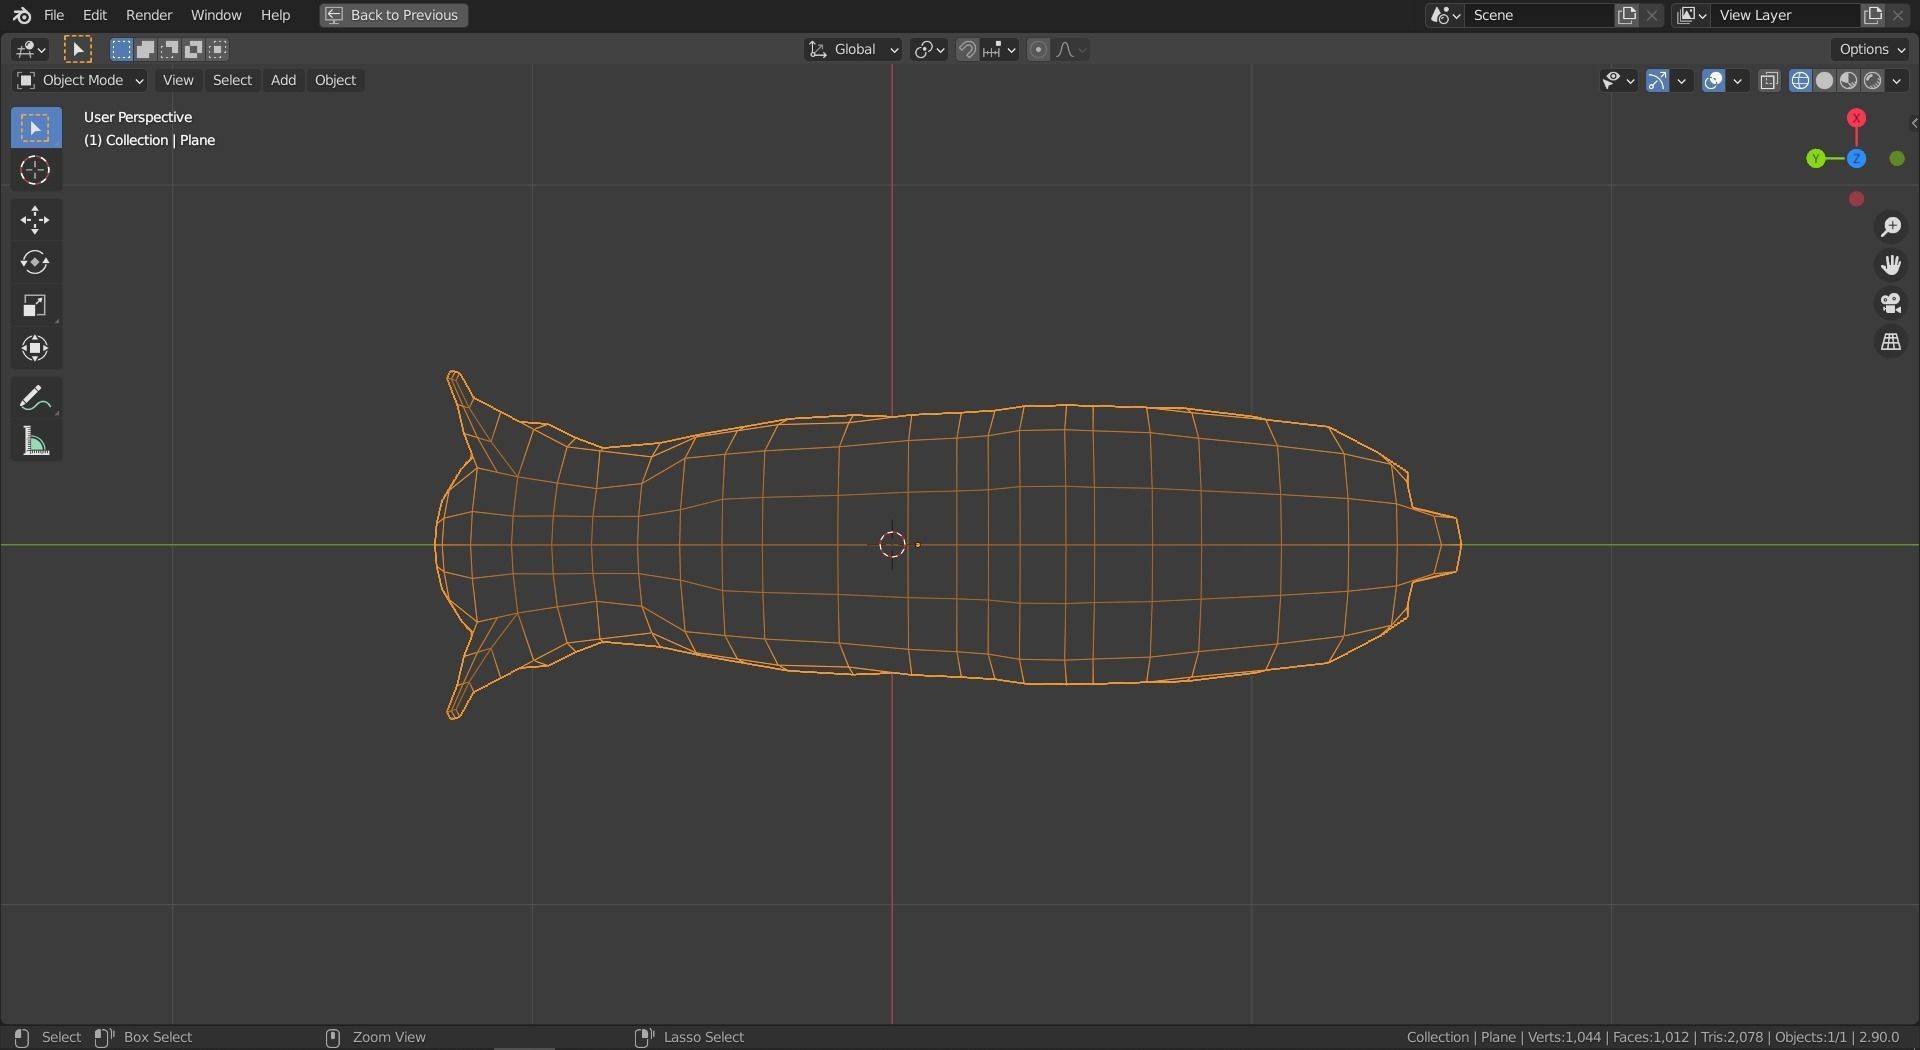The height and width of the screenshot is (1050, 1920).
Task: Open the viewport Object menu
Action: tap(335, 80)
